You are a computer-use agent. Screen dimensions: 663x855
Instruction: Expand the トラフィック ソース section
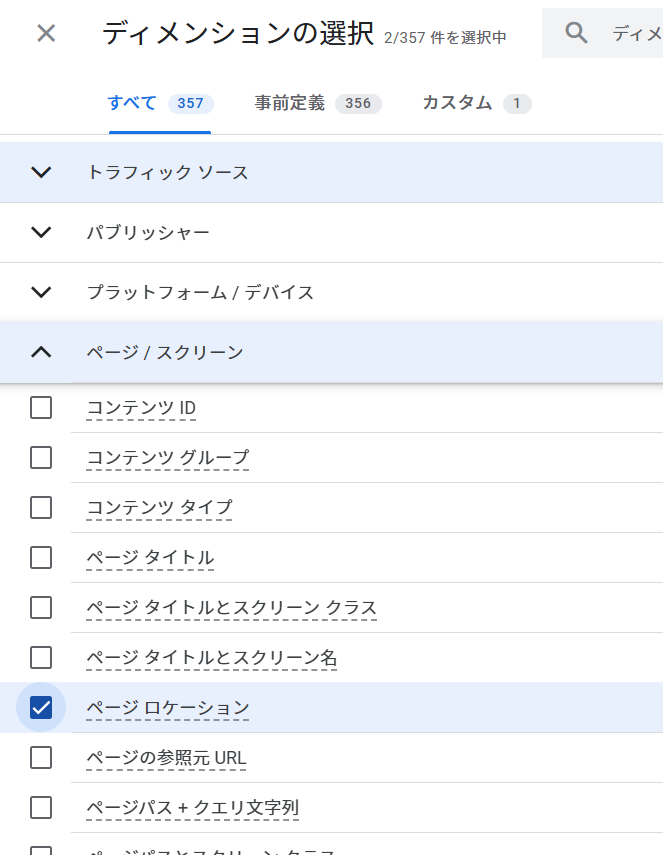[41, 172]
